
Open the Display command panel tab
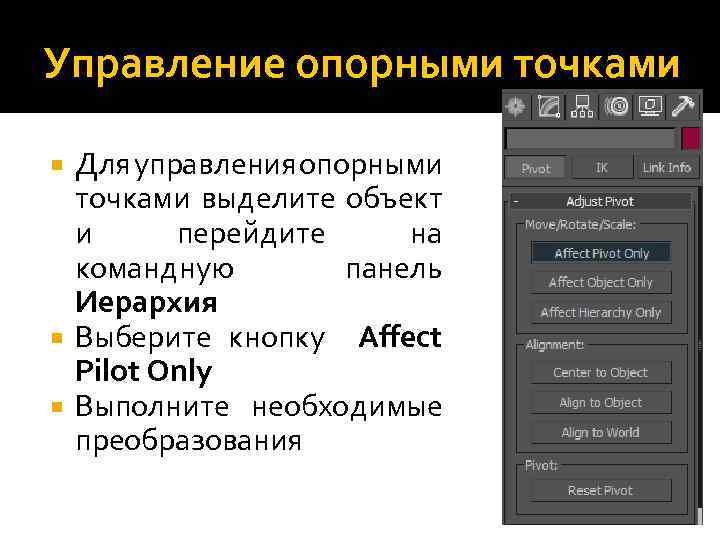pyautogui.click(x=650, y=107)
